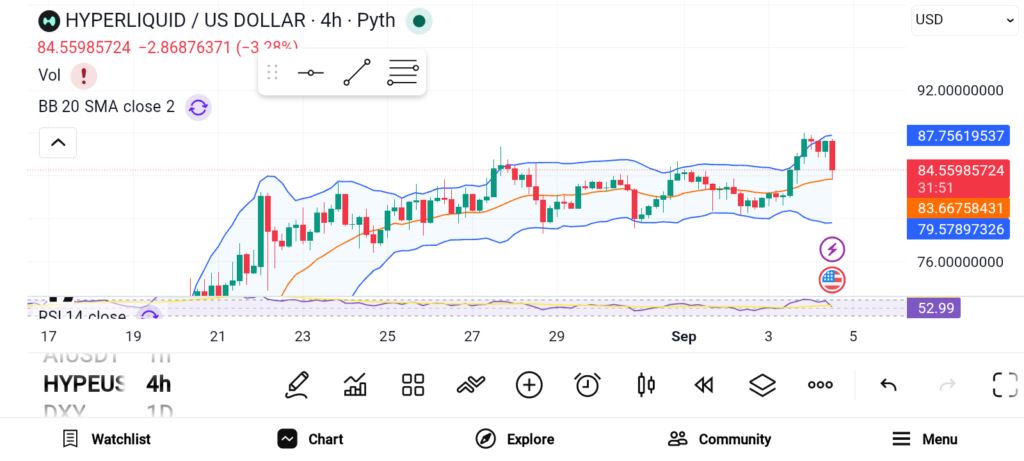Image resolution: width=1024 pixels, height=461 pixels.
Task: Open the chart type lines icon
Action: (471, 385)
